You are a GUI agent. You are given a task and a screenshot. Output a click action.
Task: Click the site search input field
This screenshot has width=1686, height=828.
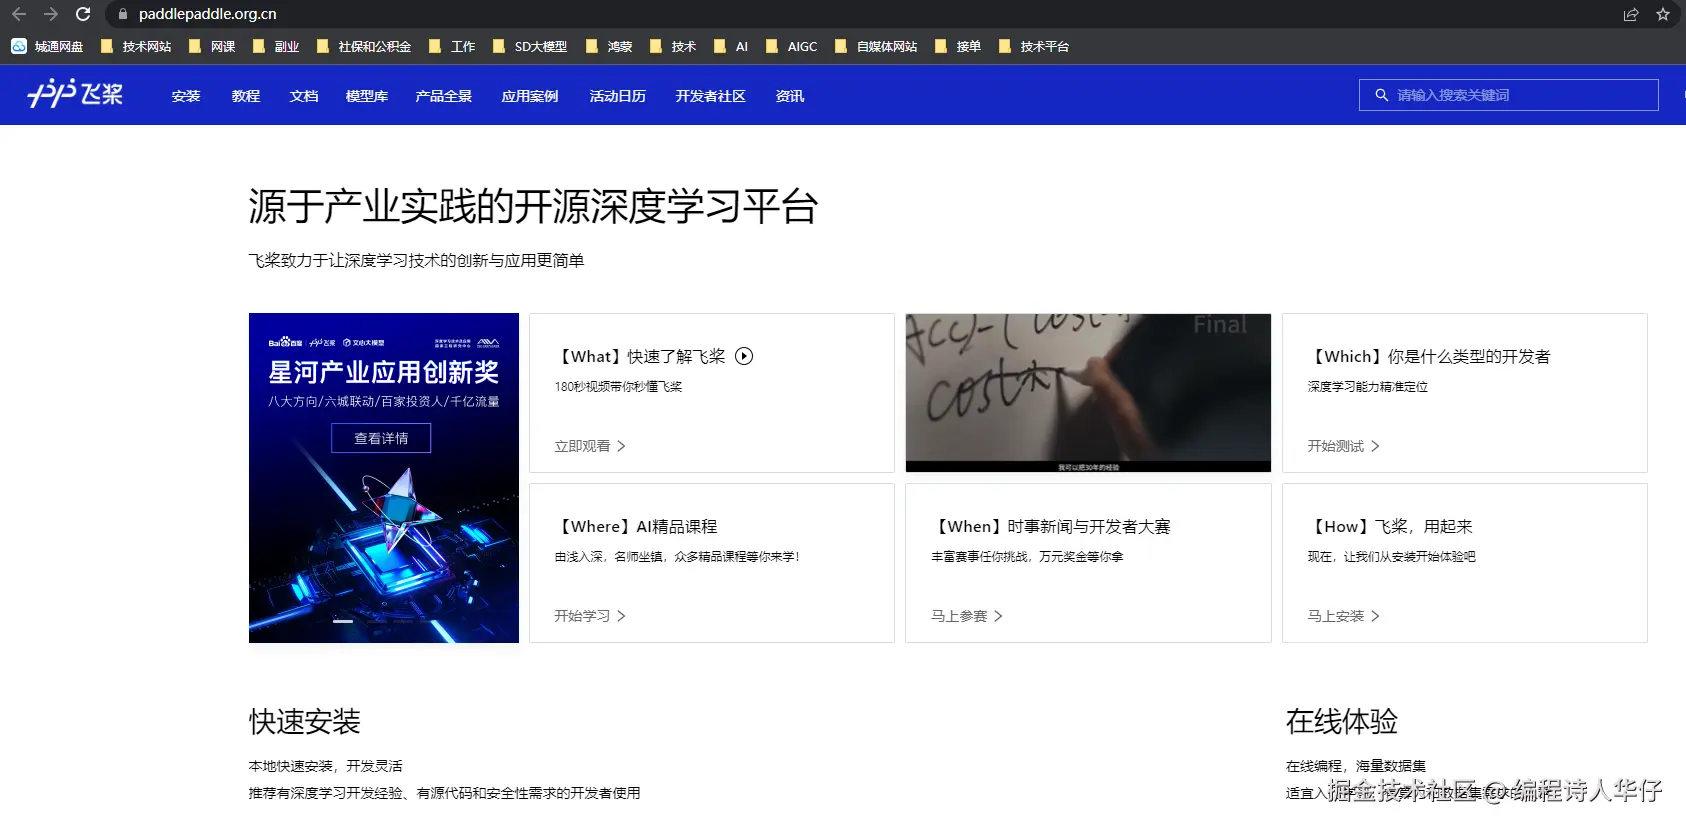point(1508,95)
